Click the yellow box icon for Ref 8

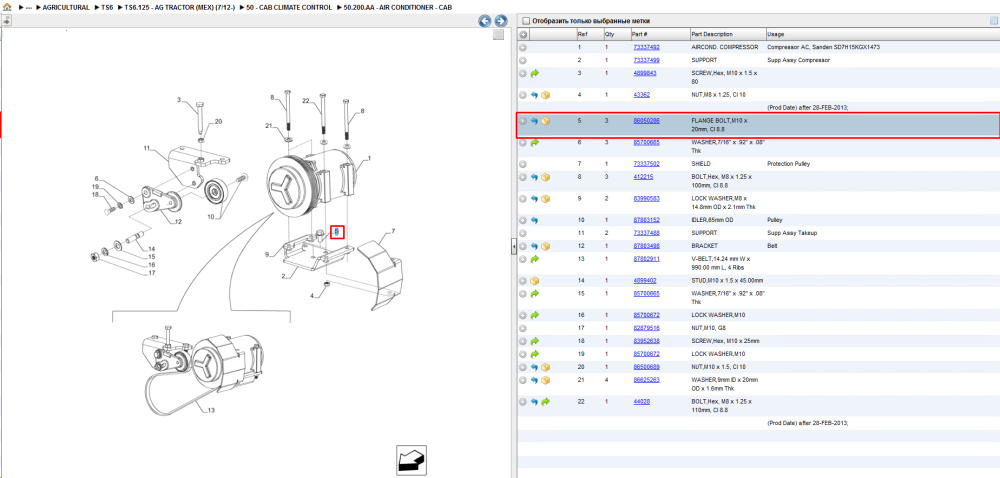click(x=546, y=177)
